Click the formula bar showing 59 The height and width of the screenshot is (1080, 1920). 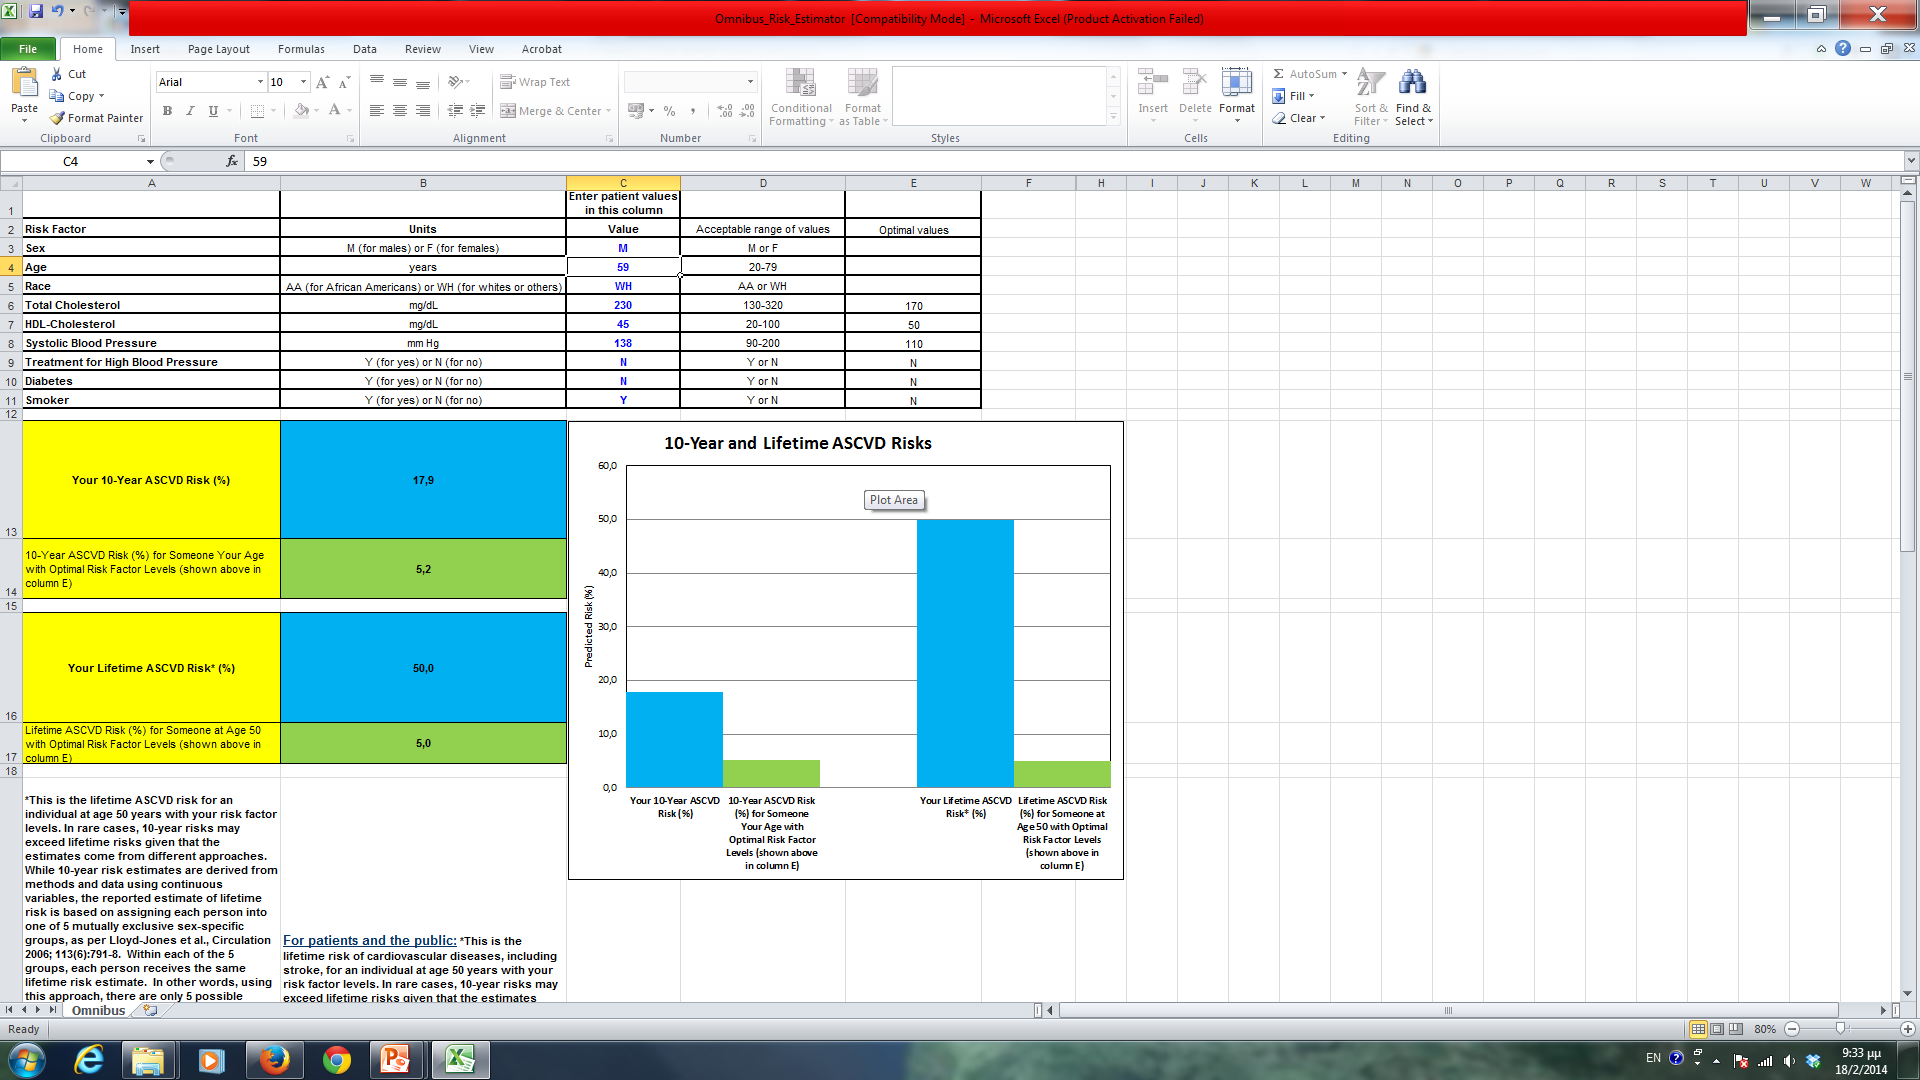point(1074,161)
